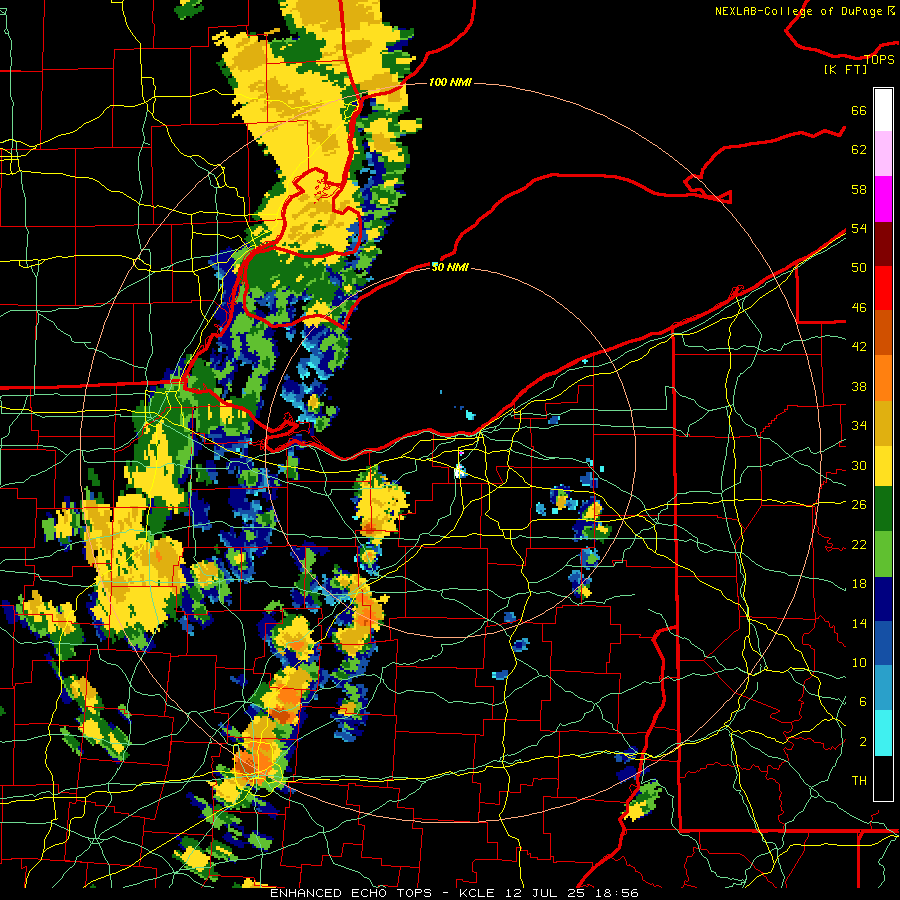Click the 14 legend label

tap(859, 623)
